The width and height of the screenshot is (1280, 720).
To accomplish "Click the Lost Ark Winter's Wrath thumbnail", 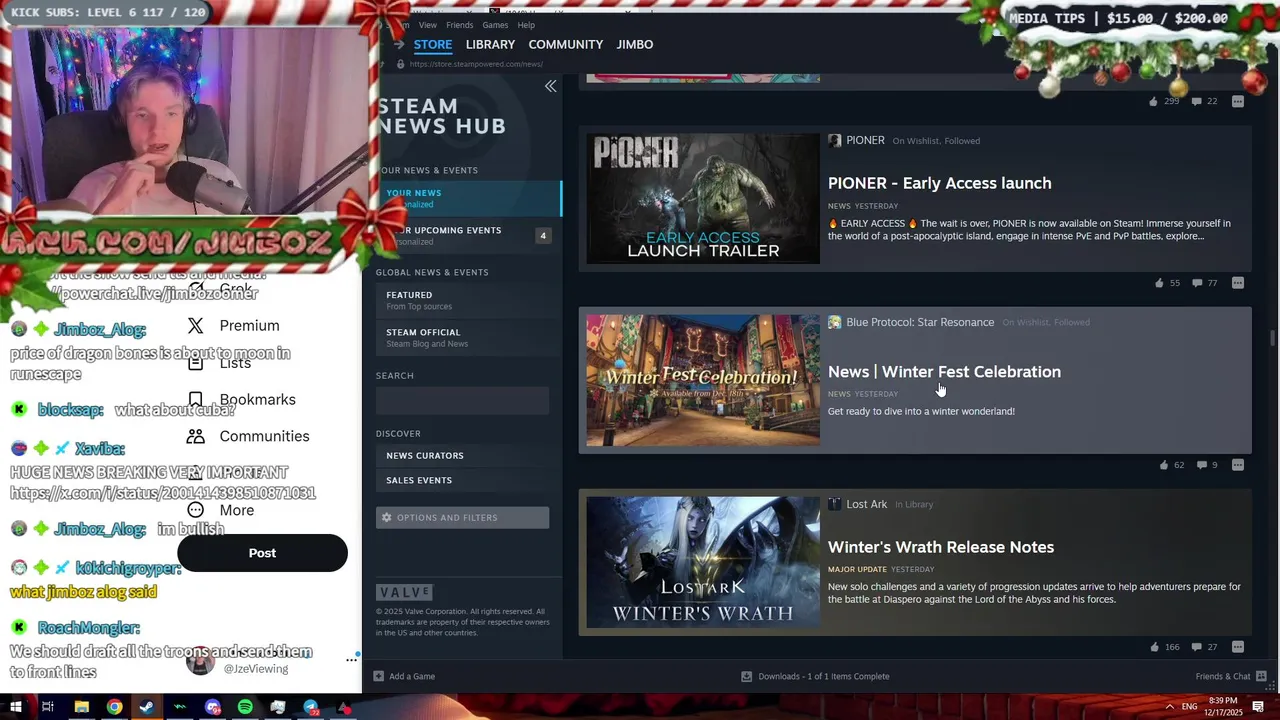I will coord(703,563).
